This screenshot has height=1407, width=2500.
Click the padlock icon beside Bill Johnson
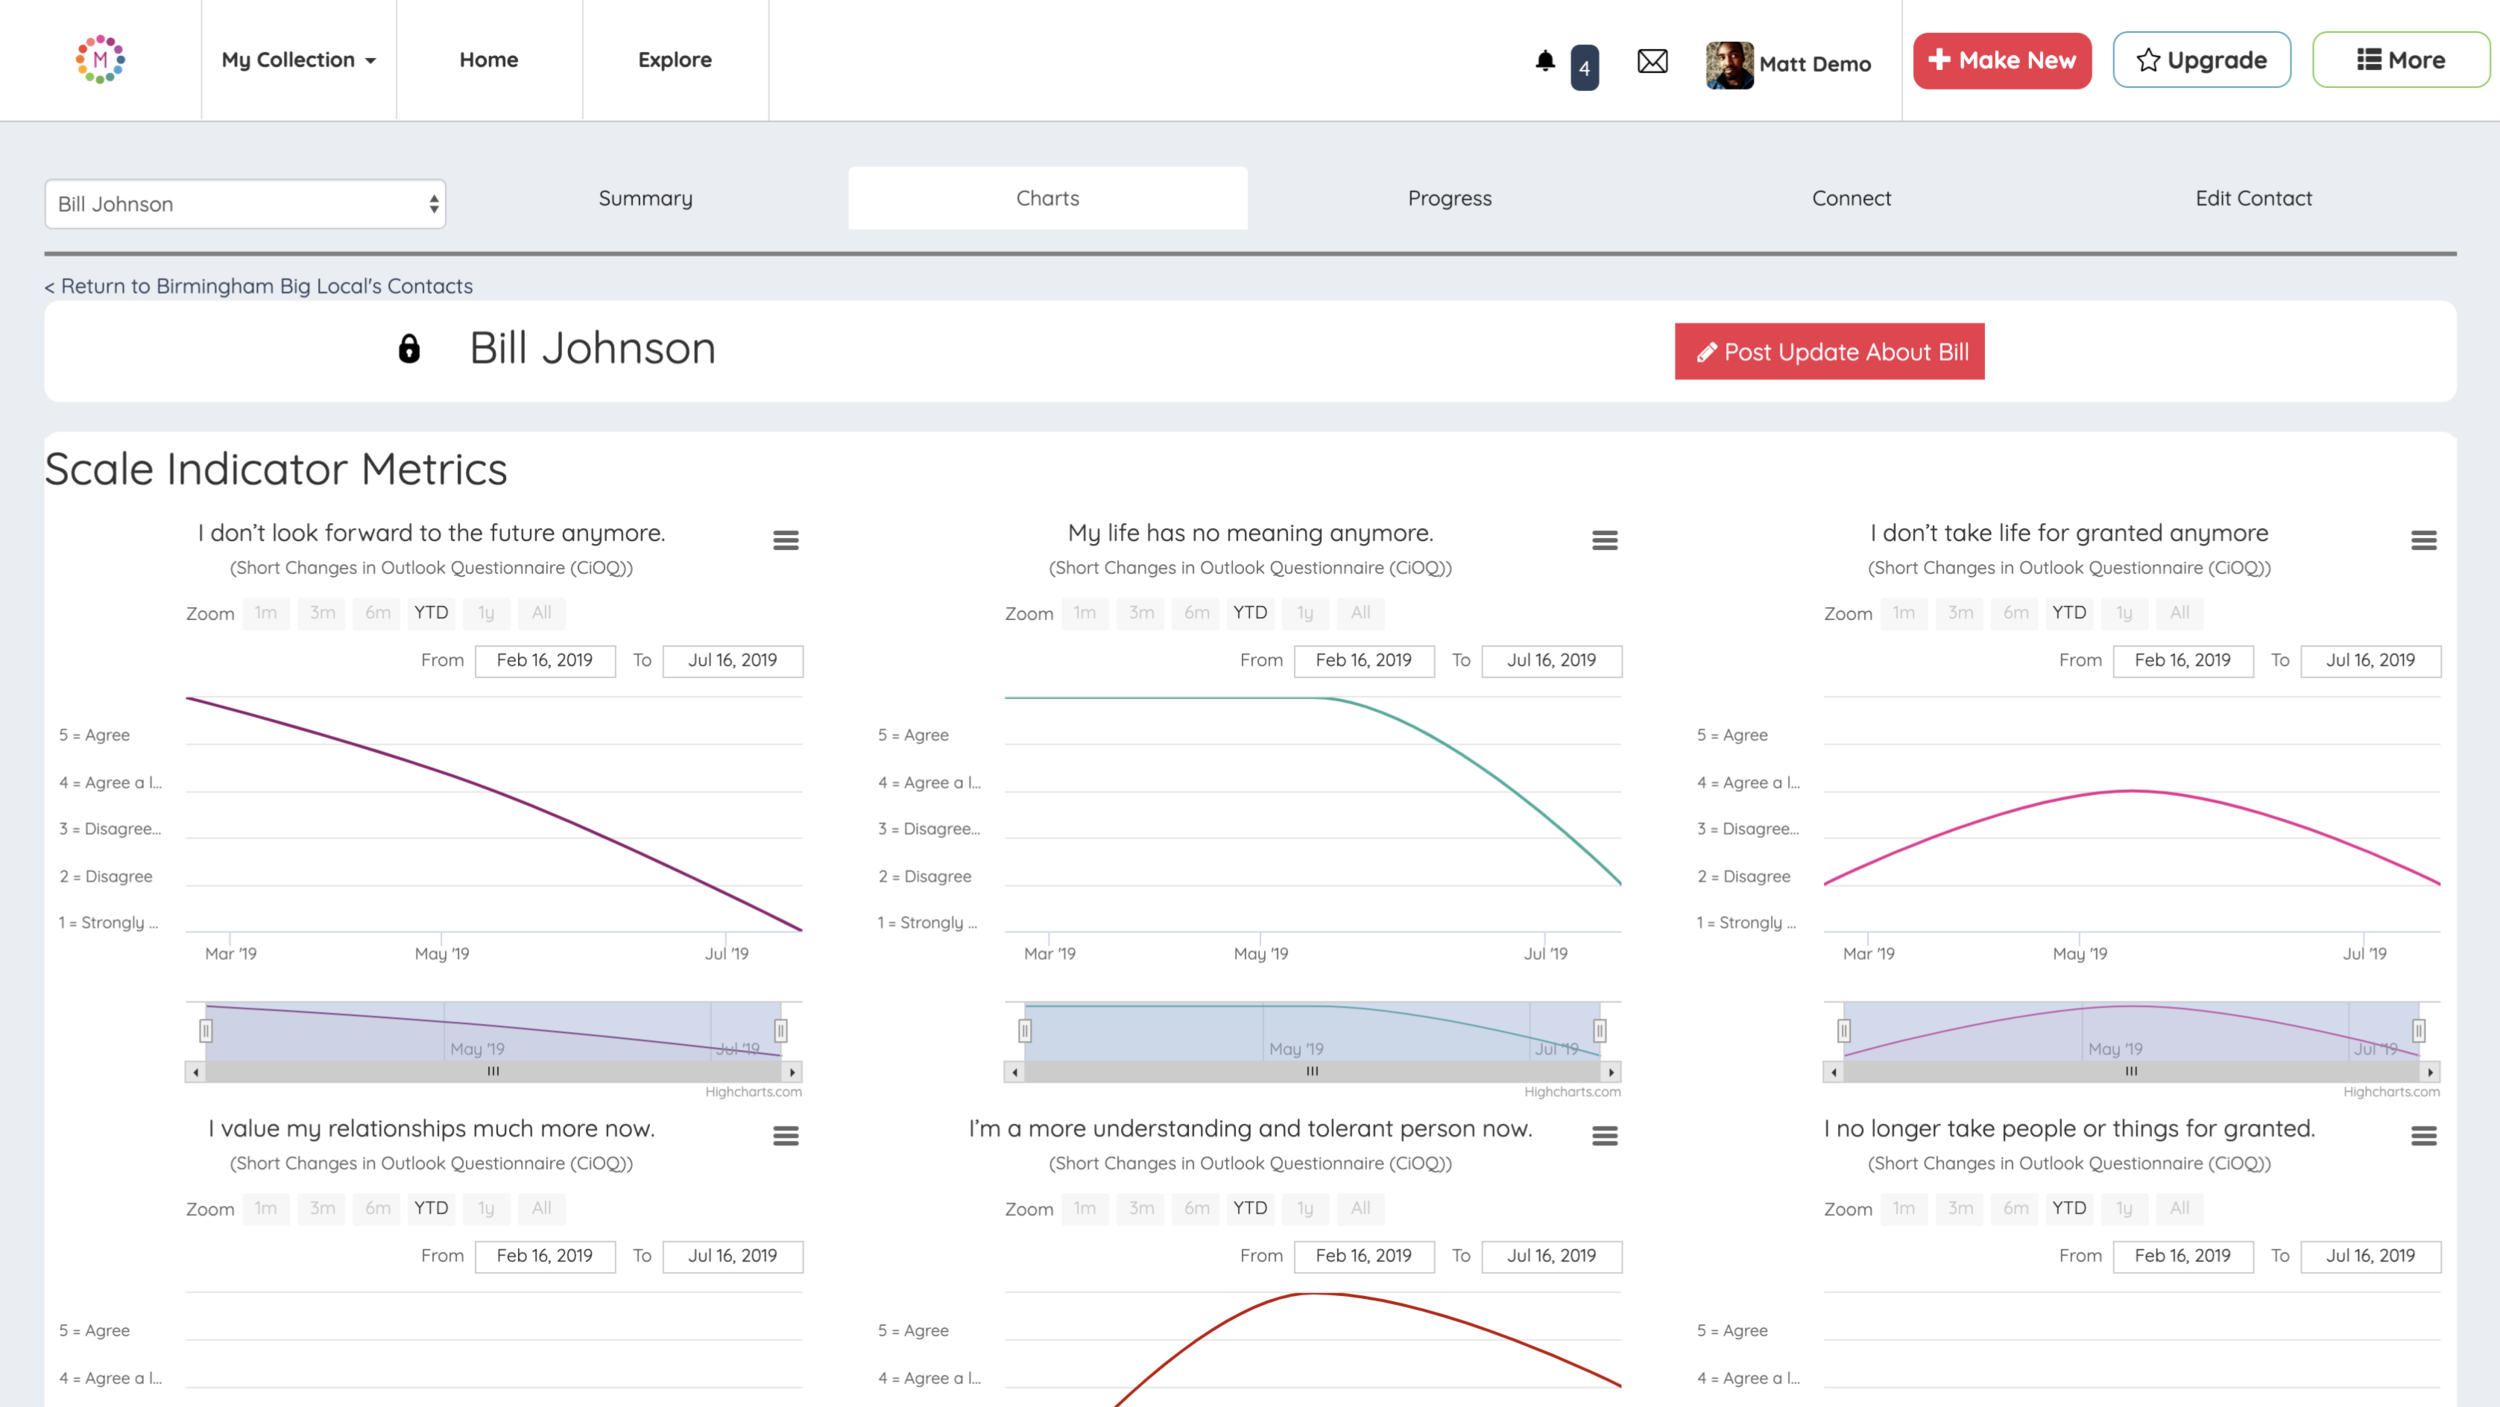409,348
